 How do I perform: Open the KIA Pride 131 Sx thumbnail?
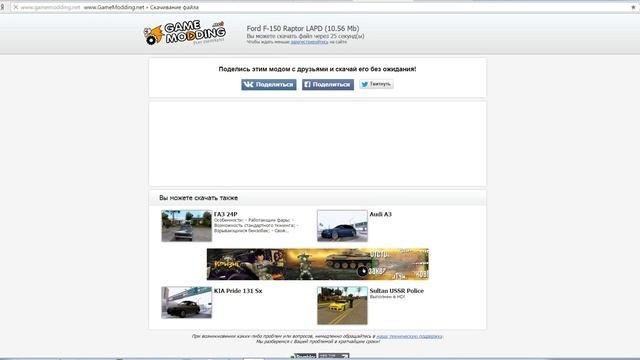tap(187, 302)
